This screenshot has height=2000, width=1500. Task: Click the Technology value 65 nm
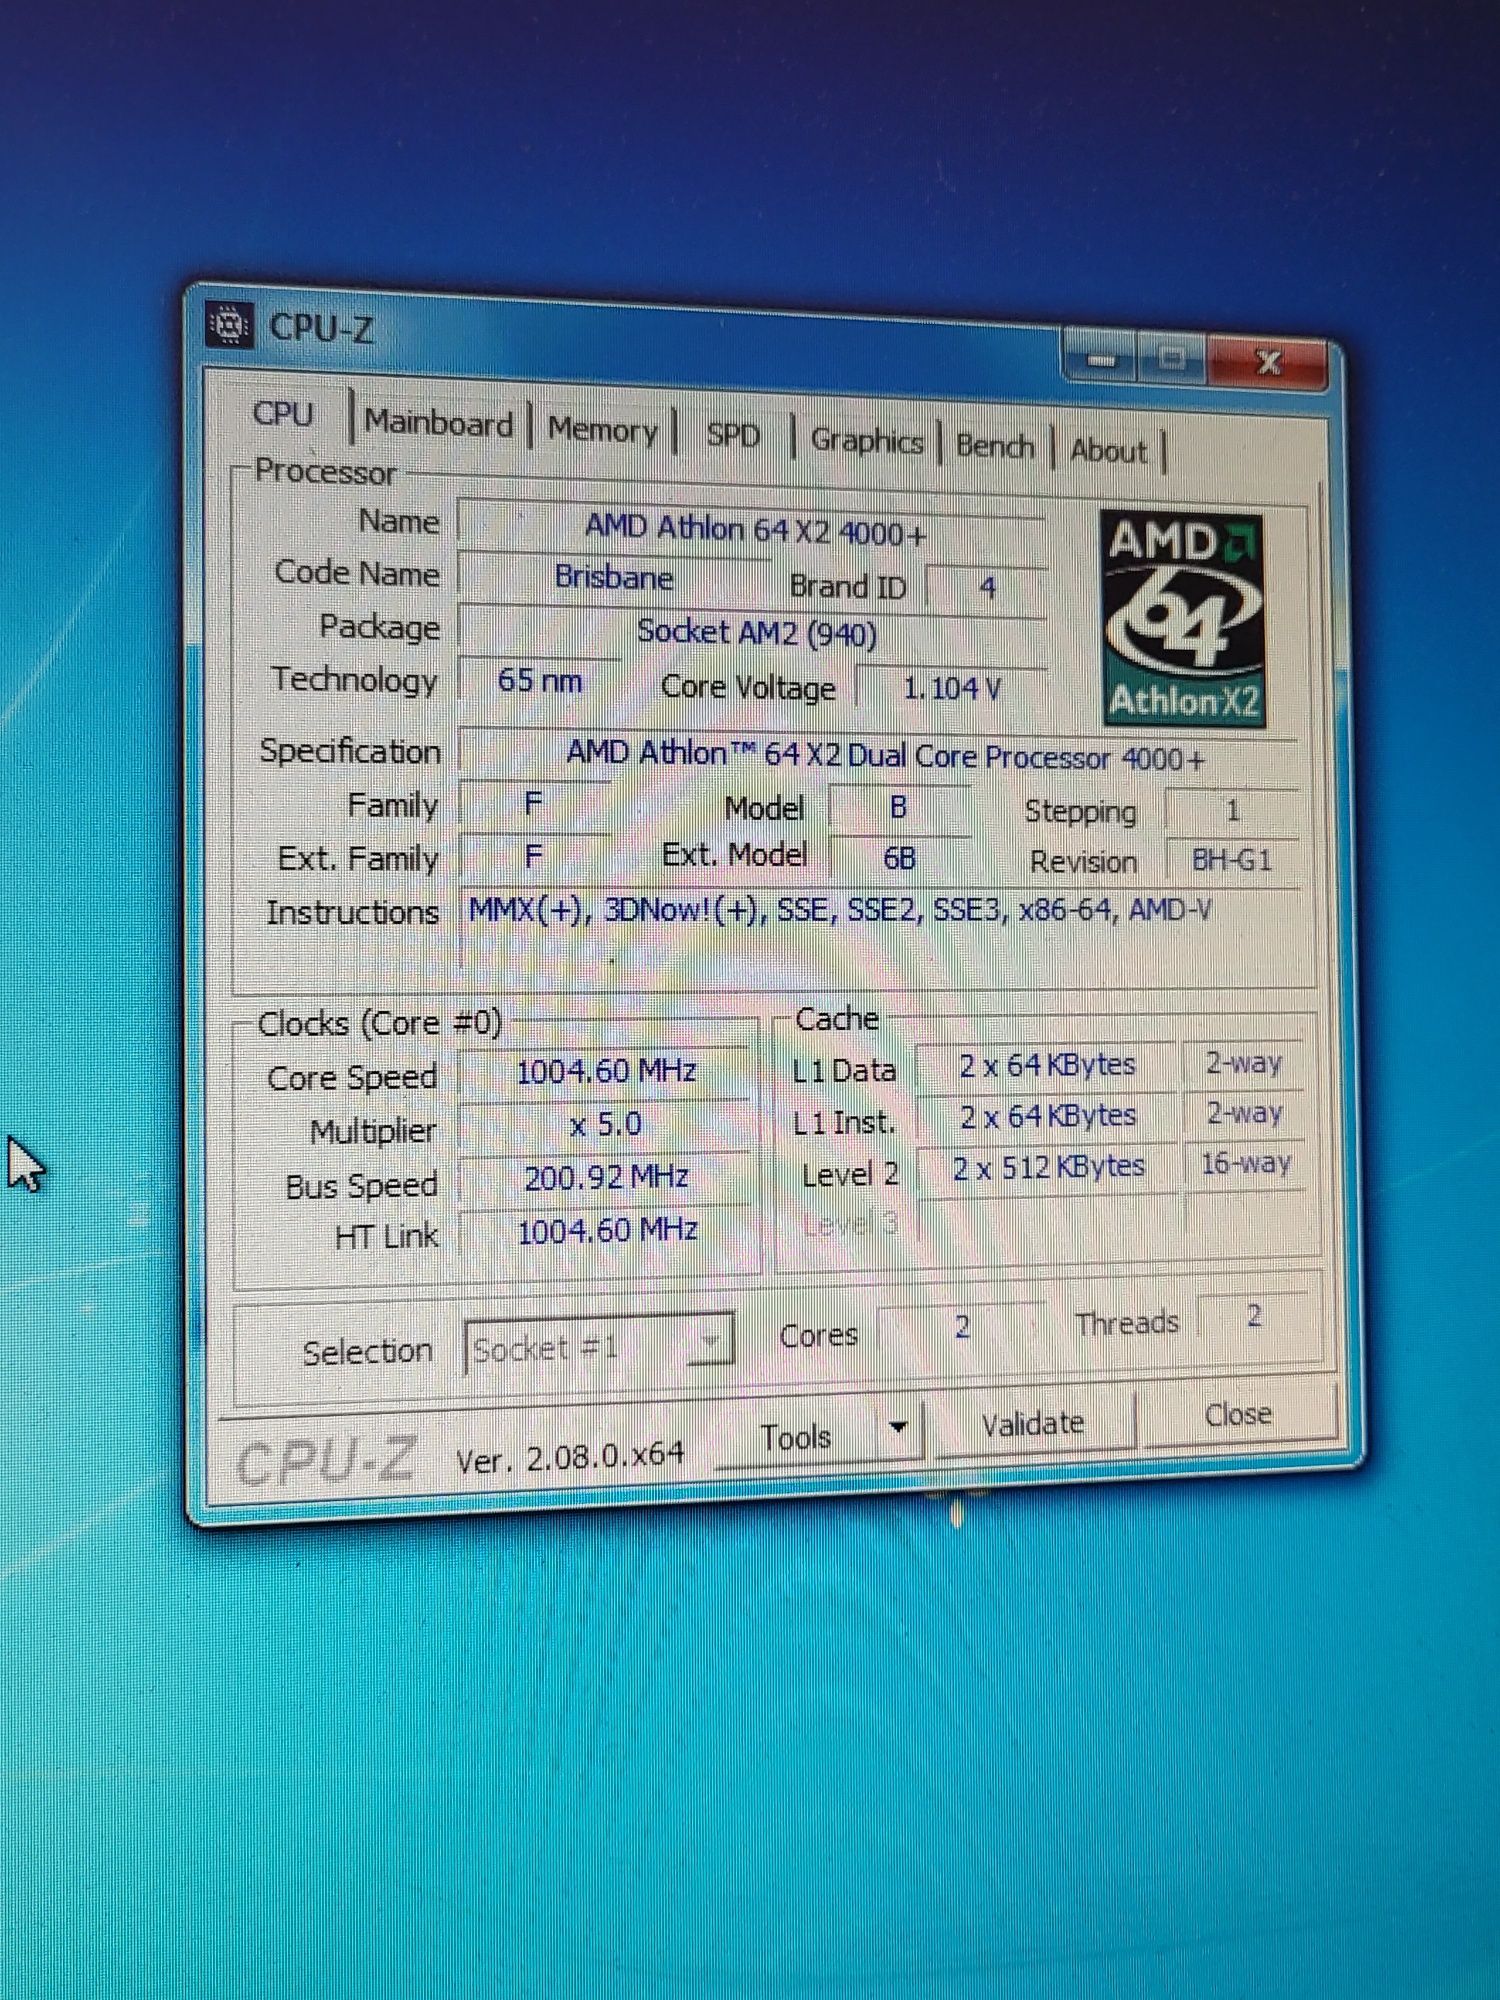[540, 681]
